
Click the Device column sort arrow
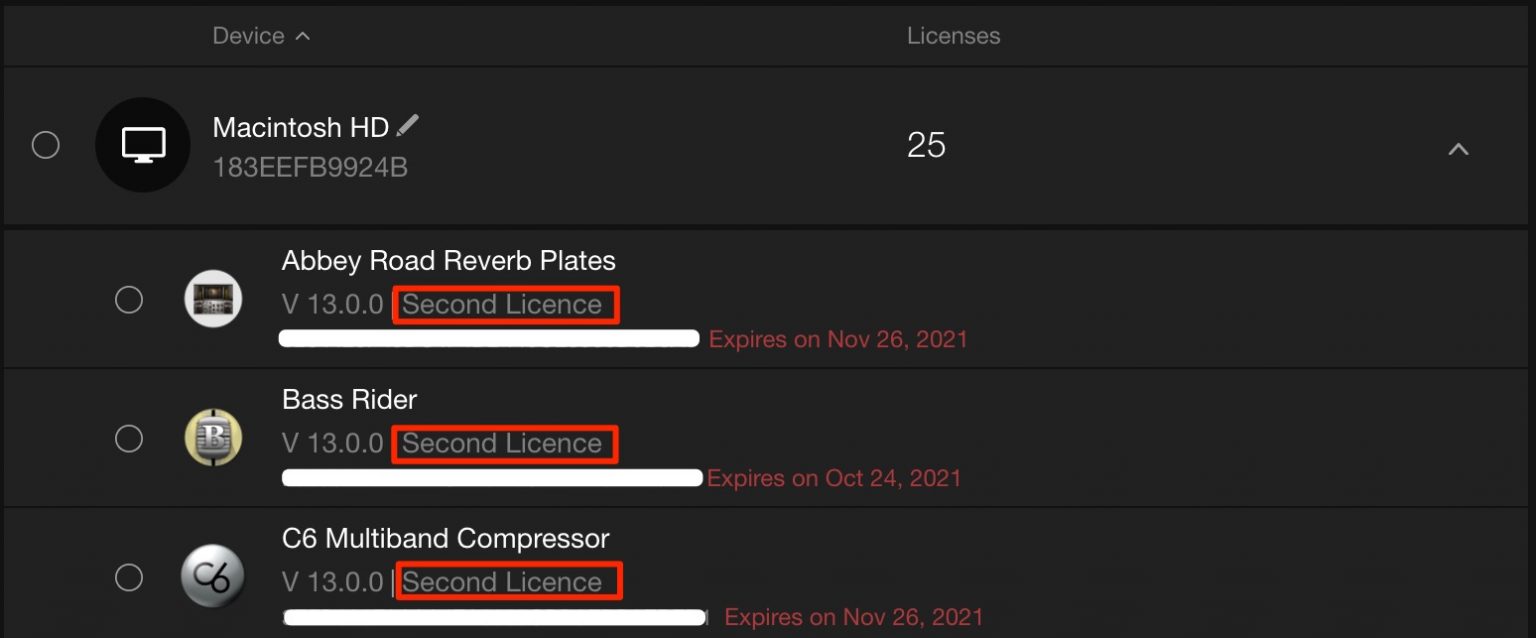coord(303,36)
